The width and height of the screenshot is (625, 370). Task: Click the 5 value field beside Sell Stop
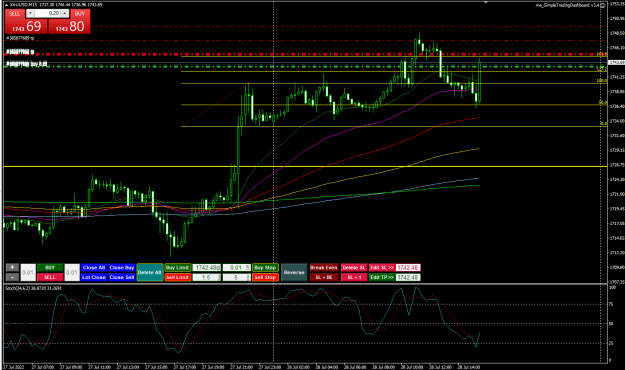pyautogui.click(x=236, y=277)
